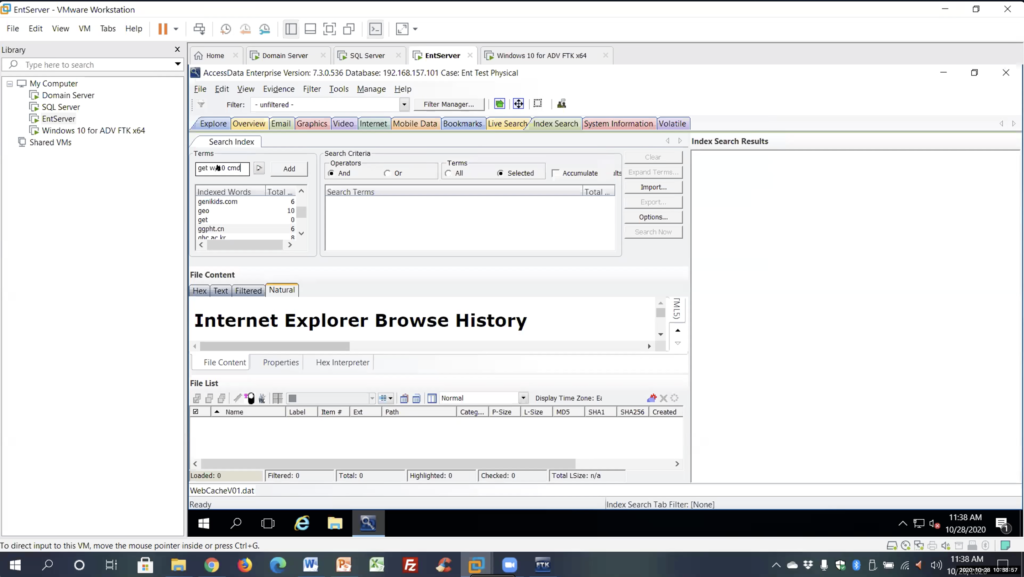Toggle the VMware thumbnail bar view
The width and height of the screenshot is (1024, 577).
coord(310,29)
